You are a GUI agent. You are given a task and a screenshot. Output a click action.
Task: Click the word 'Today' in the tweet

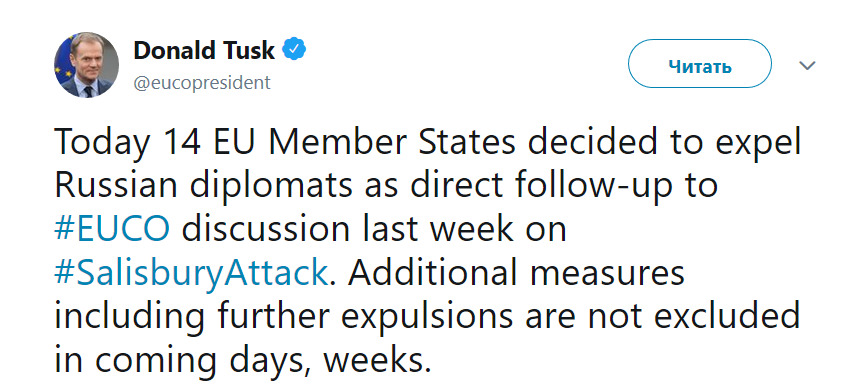click(x=102, y=143)
